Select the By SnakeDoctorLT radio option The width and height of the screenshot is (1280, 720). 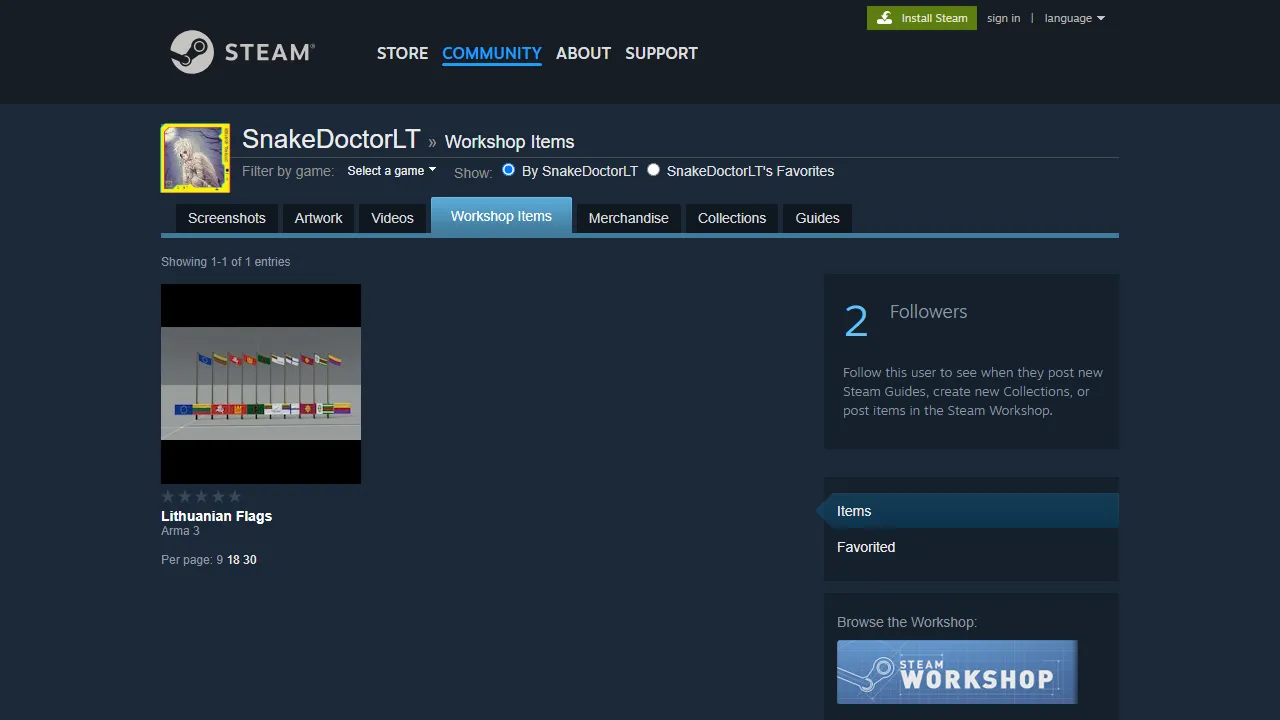click(509, 170)
